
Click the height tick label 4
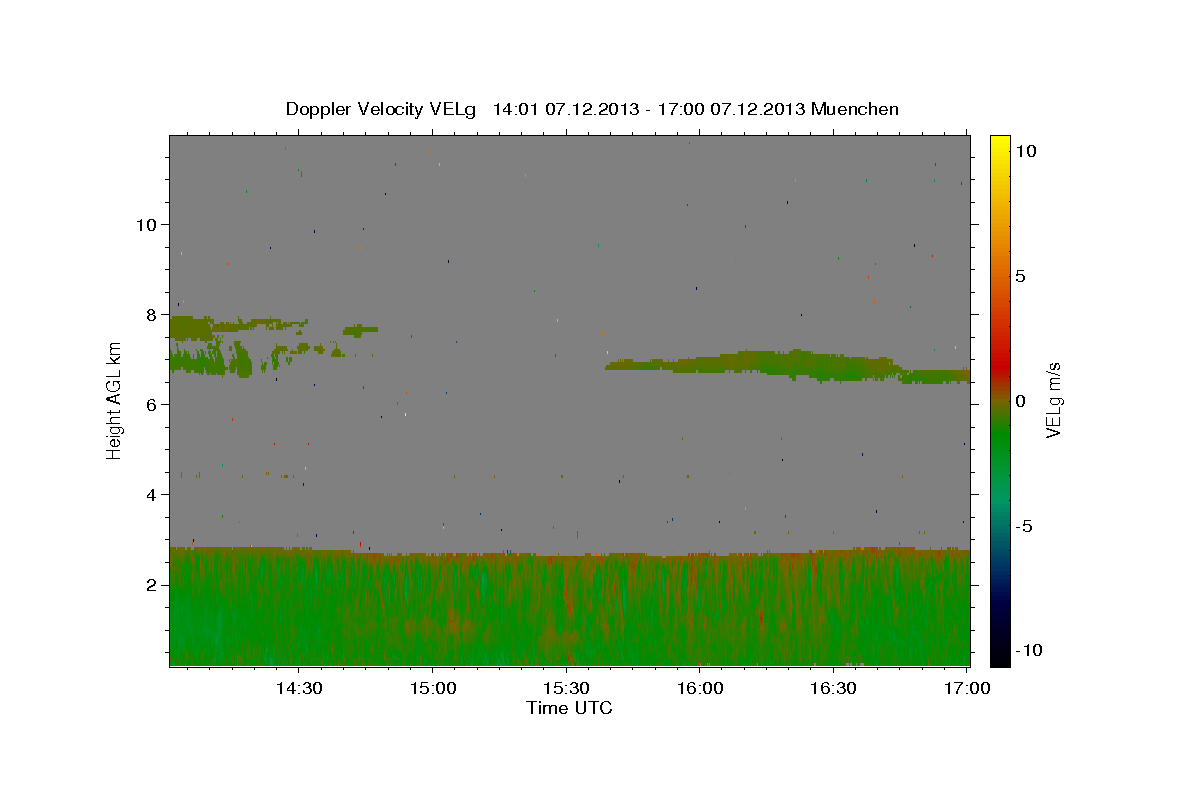(x=152, y=494)
